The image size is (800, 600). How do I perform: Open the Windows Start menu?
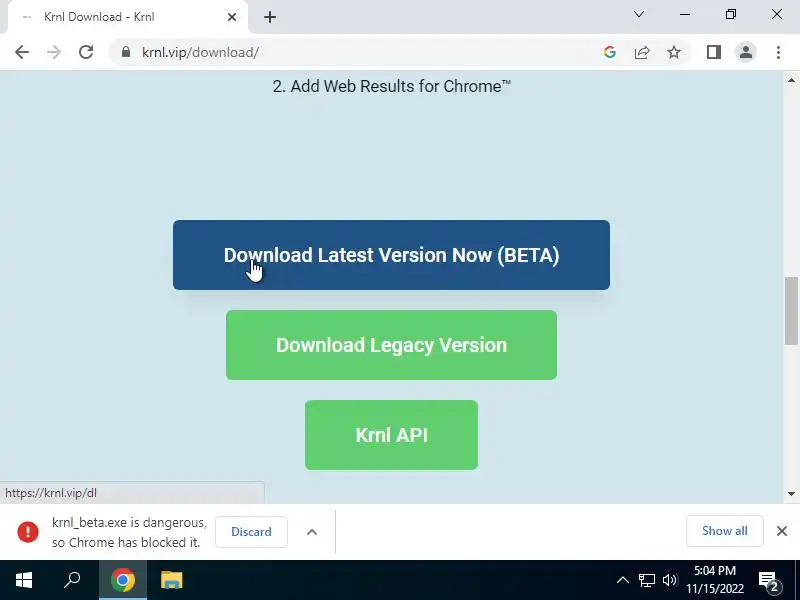click(24, 580)
